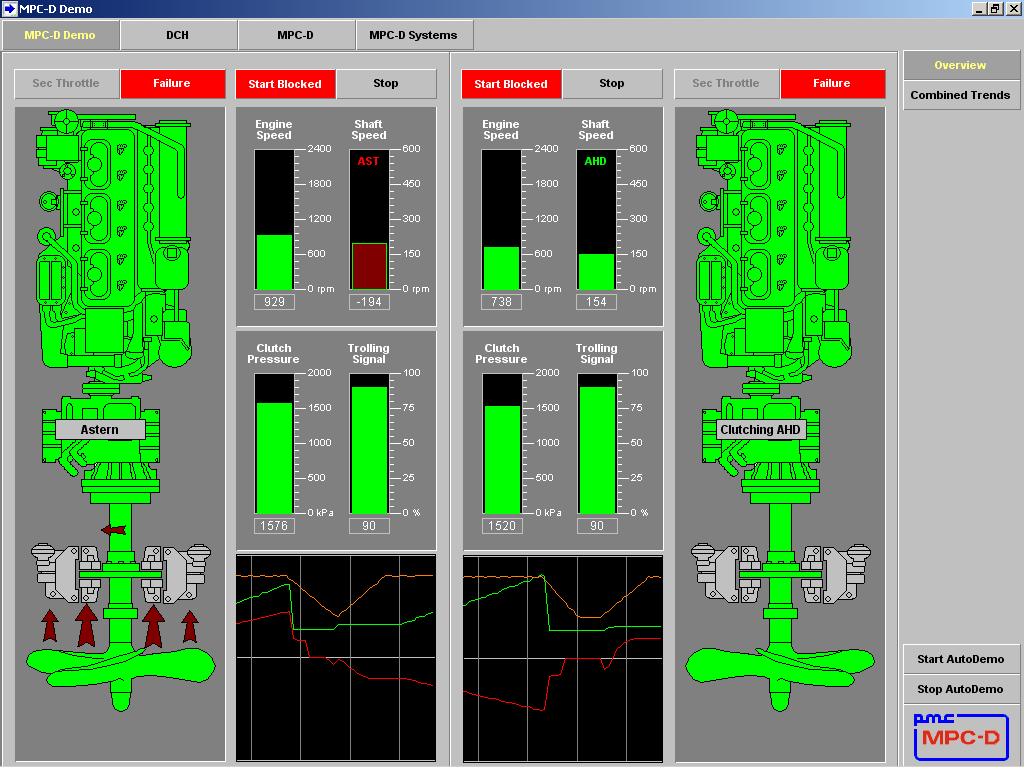Stop the AutoDemo
The image size is (1024, 768).
tap(961, 690)
